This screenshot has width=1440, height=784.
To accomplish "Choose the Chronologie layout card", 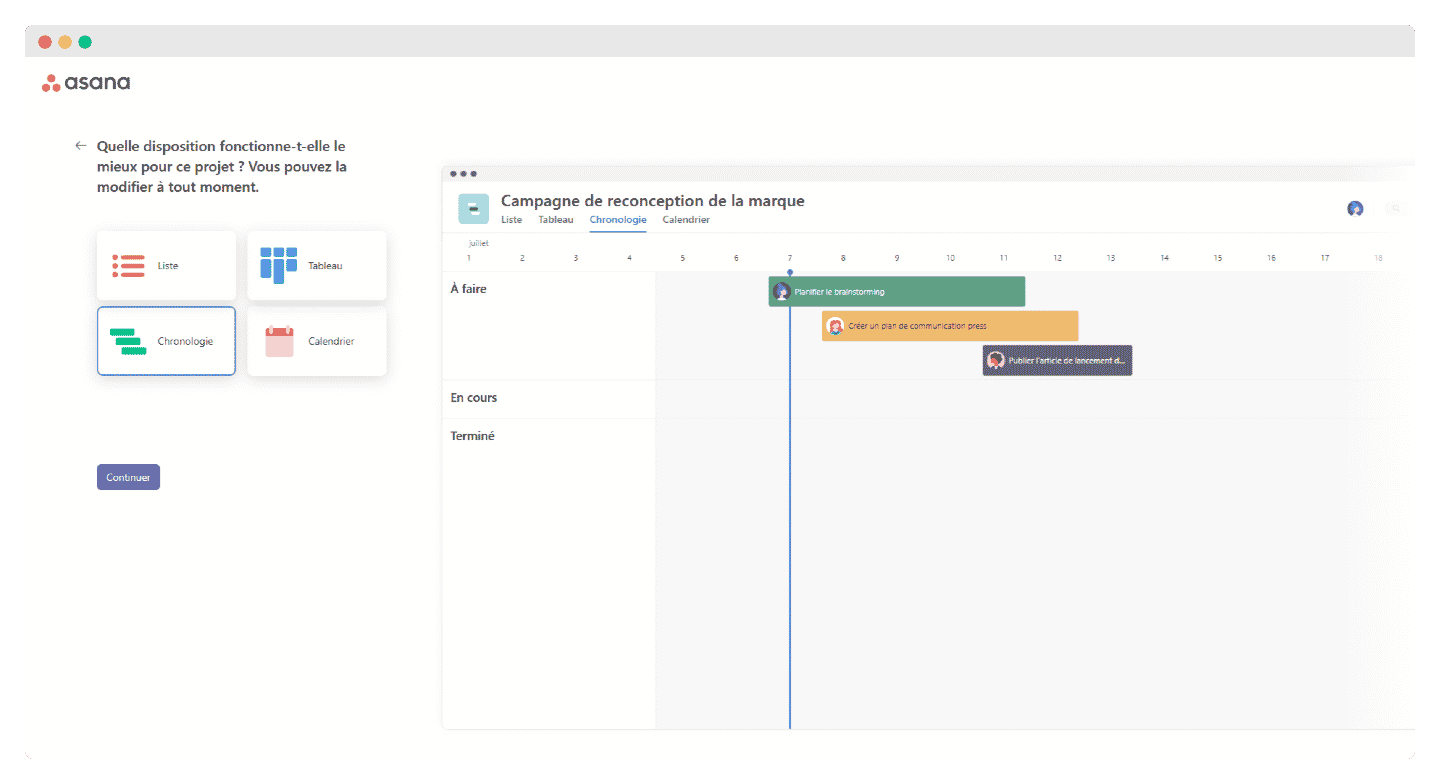I will click(x=166, y=341).
